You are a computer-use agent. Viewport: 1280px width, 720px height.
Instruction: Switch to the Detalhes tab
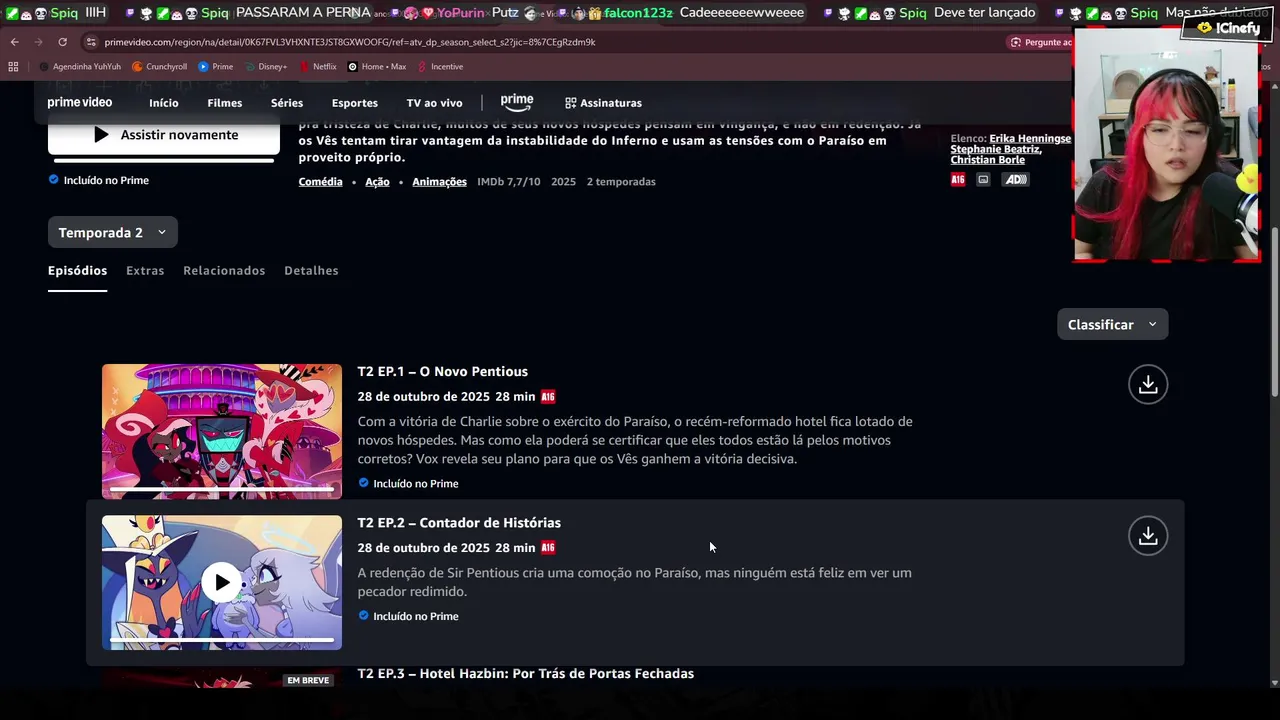pyautogui.click(x=311, y=271)
